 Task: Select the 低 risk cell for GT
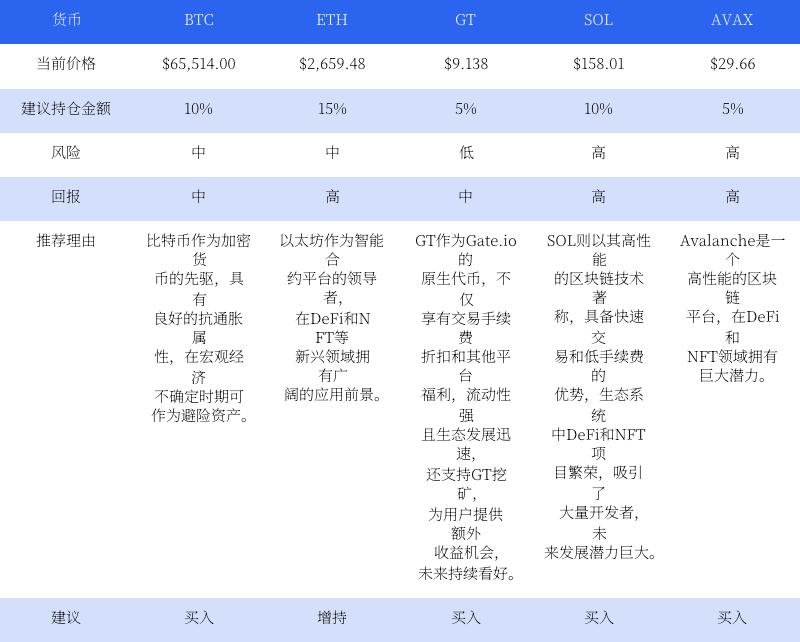coord(466,153)
